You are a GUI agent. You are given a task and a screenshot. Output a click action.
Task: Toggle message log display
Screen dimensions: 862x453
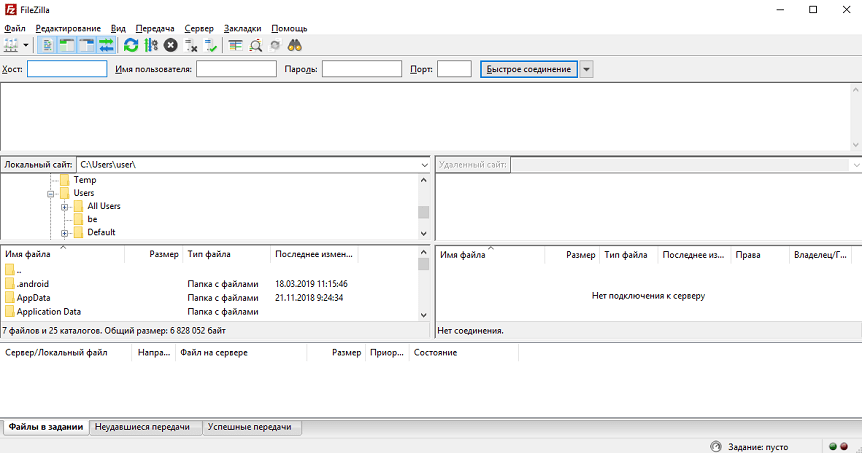[48, 45]
